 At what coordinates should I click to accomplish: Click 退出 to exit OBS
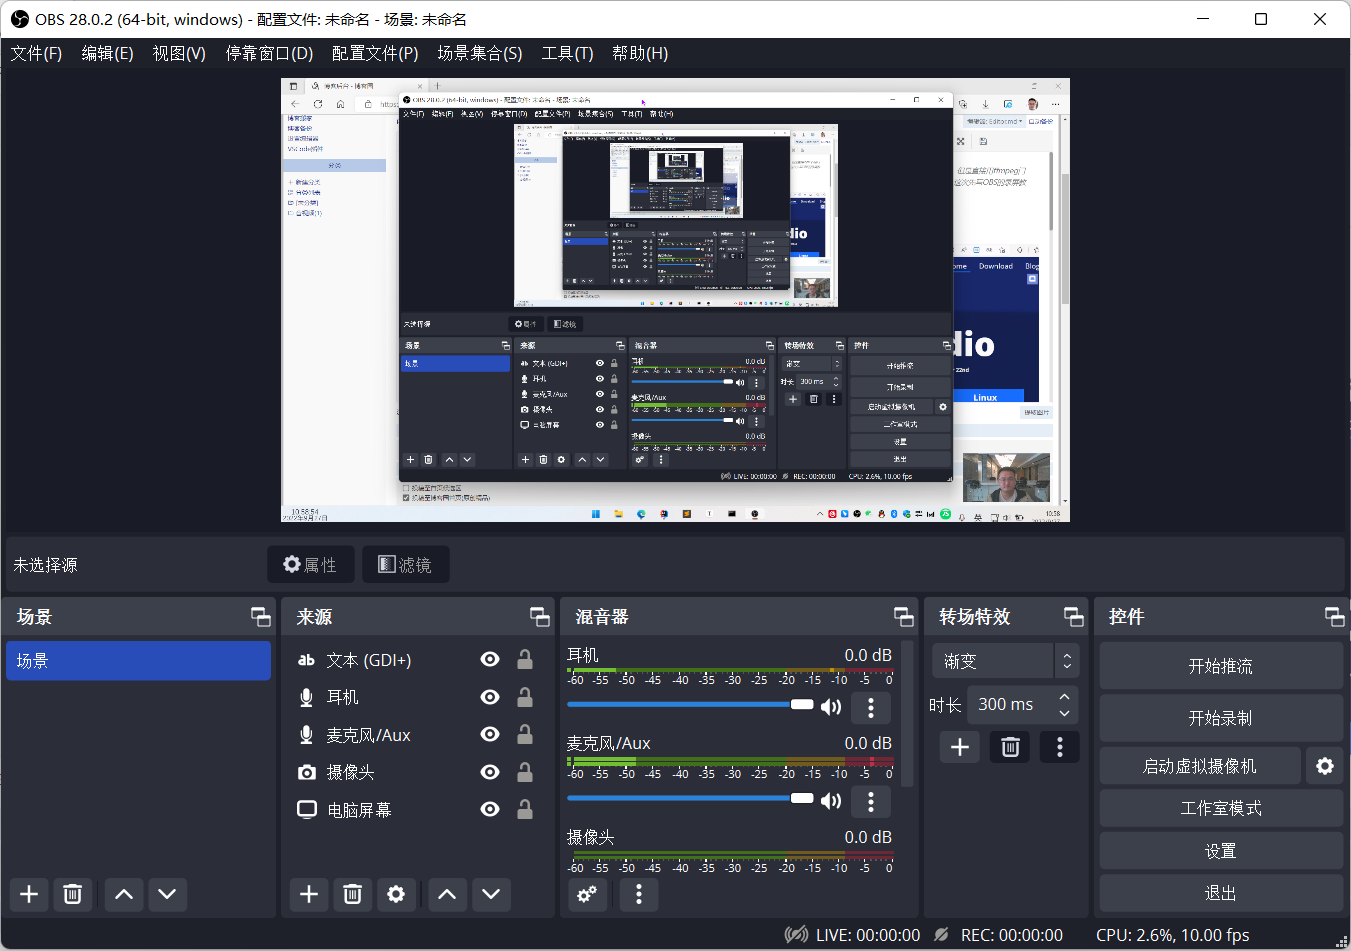pyautogui.click(x=1221, y=893)
